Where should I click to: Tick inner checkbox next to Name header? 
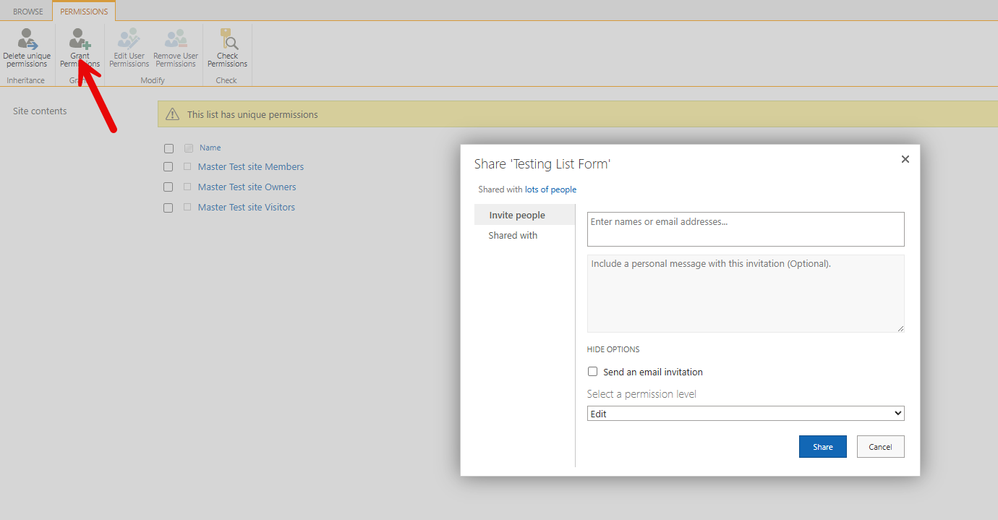click(188, 148)
